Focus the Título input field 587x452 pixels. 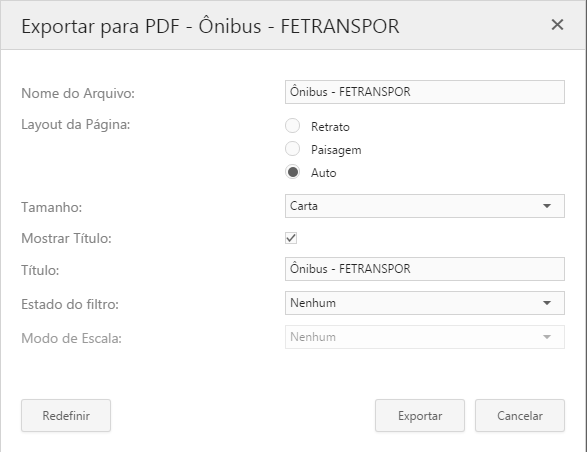click(x=425, y=269)
